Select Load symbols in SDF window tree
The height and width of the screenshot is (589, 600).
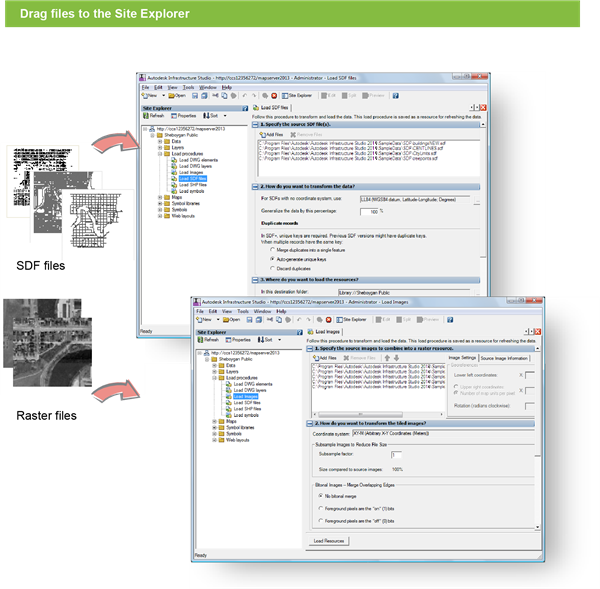(x=192, y=191)
